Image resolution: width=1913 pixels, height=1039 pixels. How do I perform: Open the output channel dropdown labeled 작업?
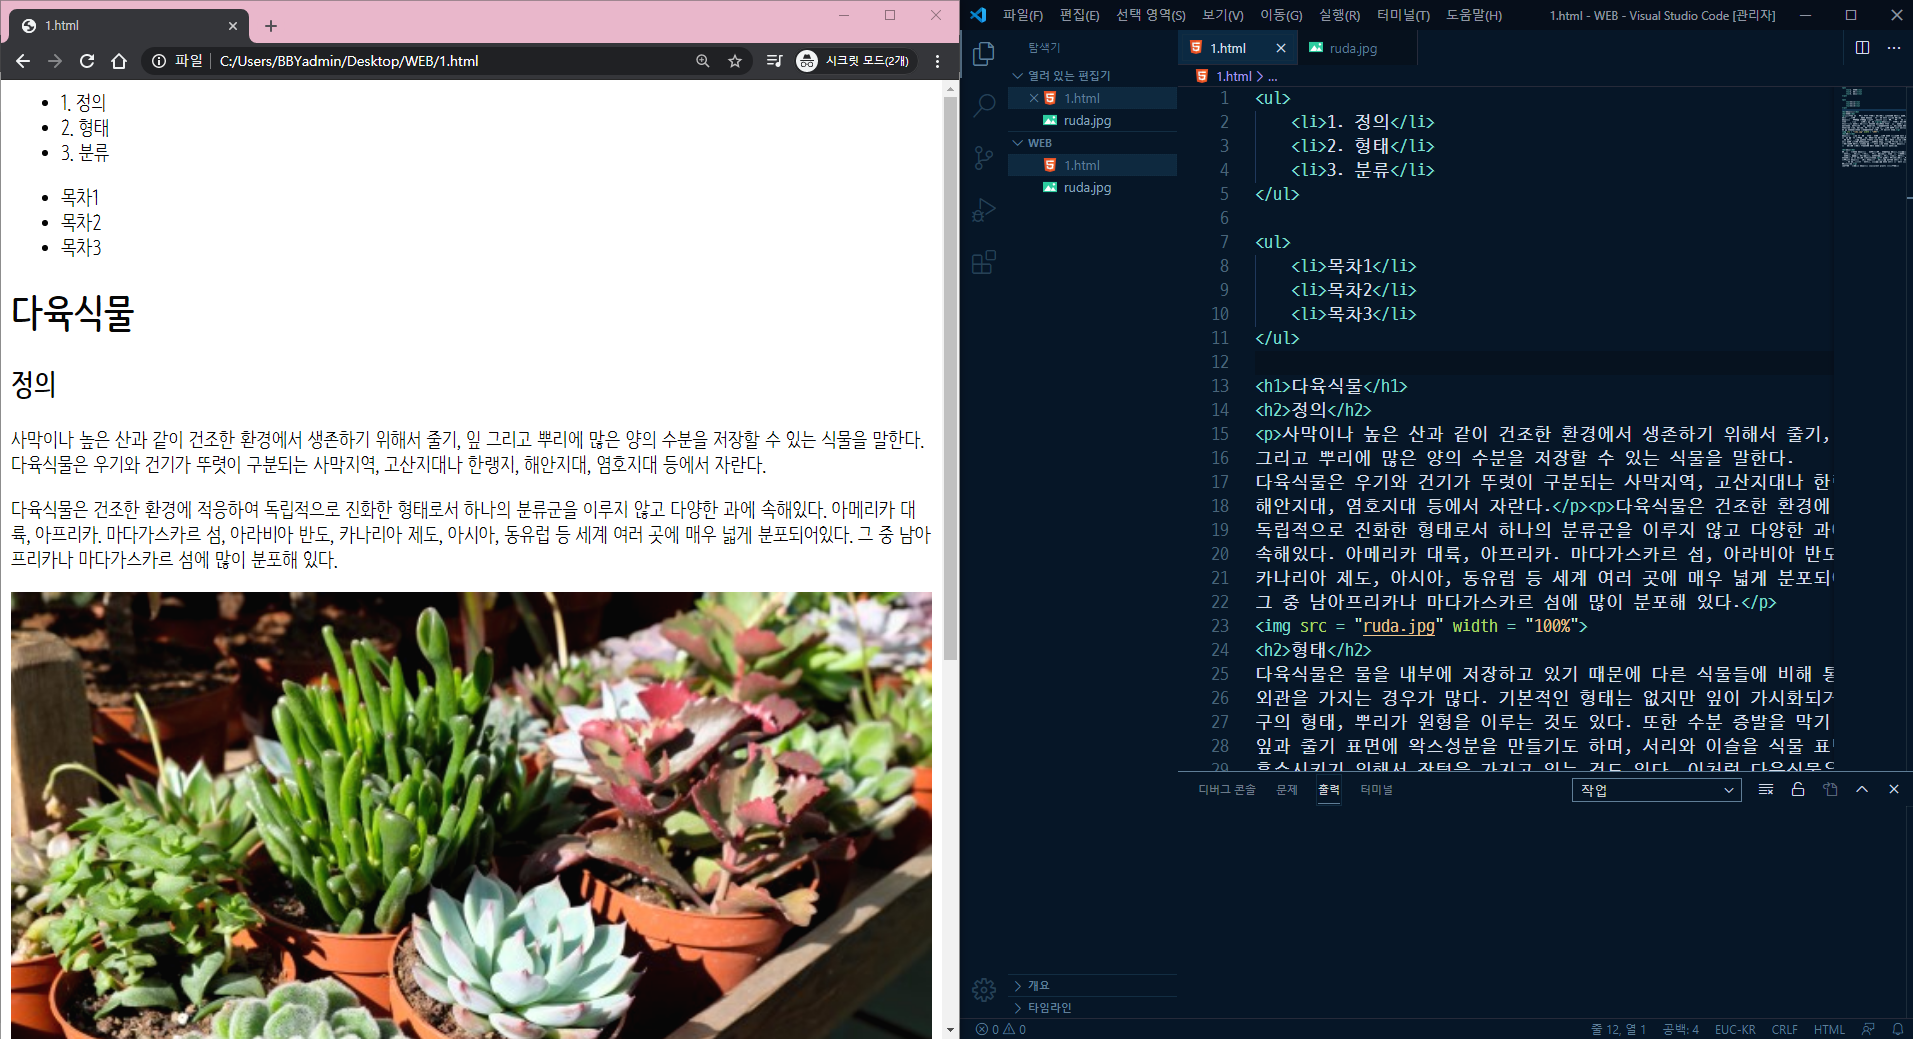coord(1657,790)
